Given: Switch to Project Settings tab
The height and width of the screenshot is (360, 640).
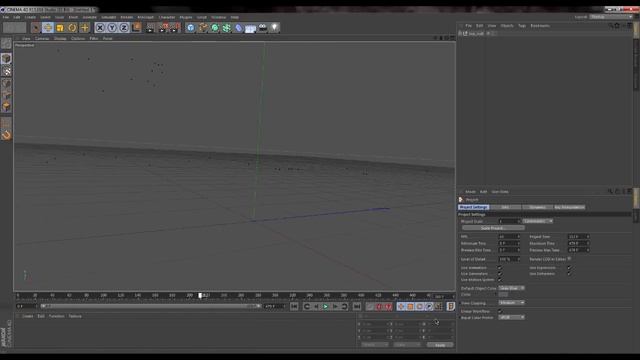Looking at the screenshot, I should [x=473, y=207].
